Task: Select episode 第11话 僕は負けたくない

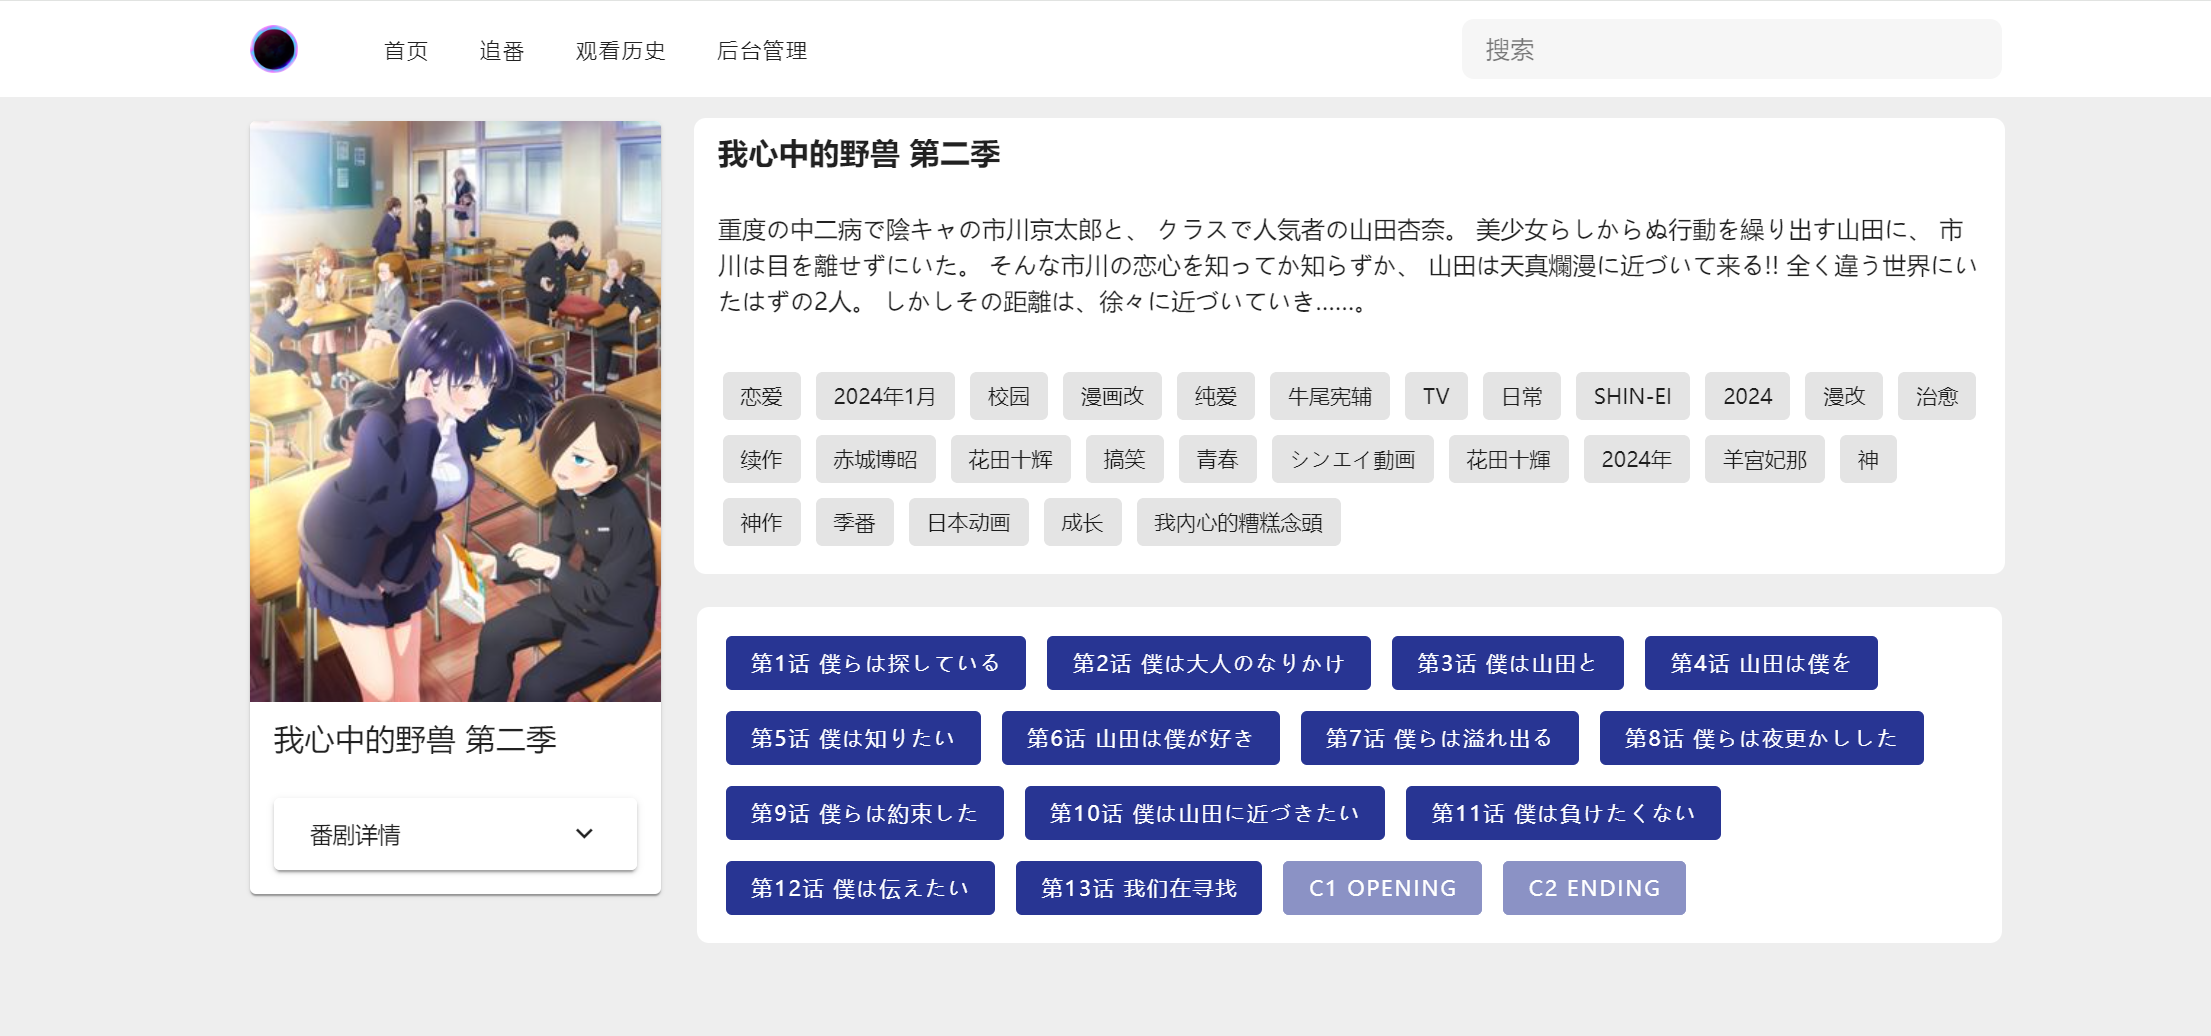Action: point(1563,813)
